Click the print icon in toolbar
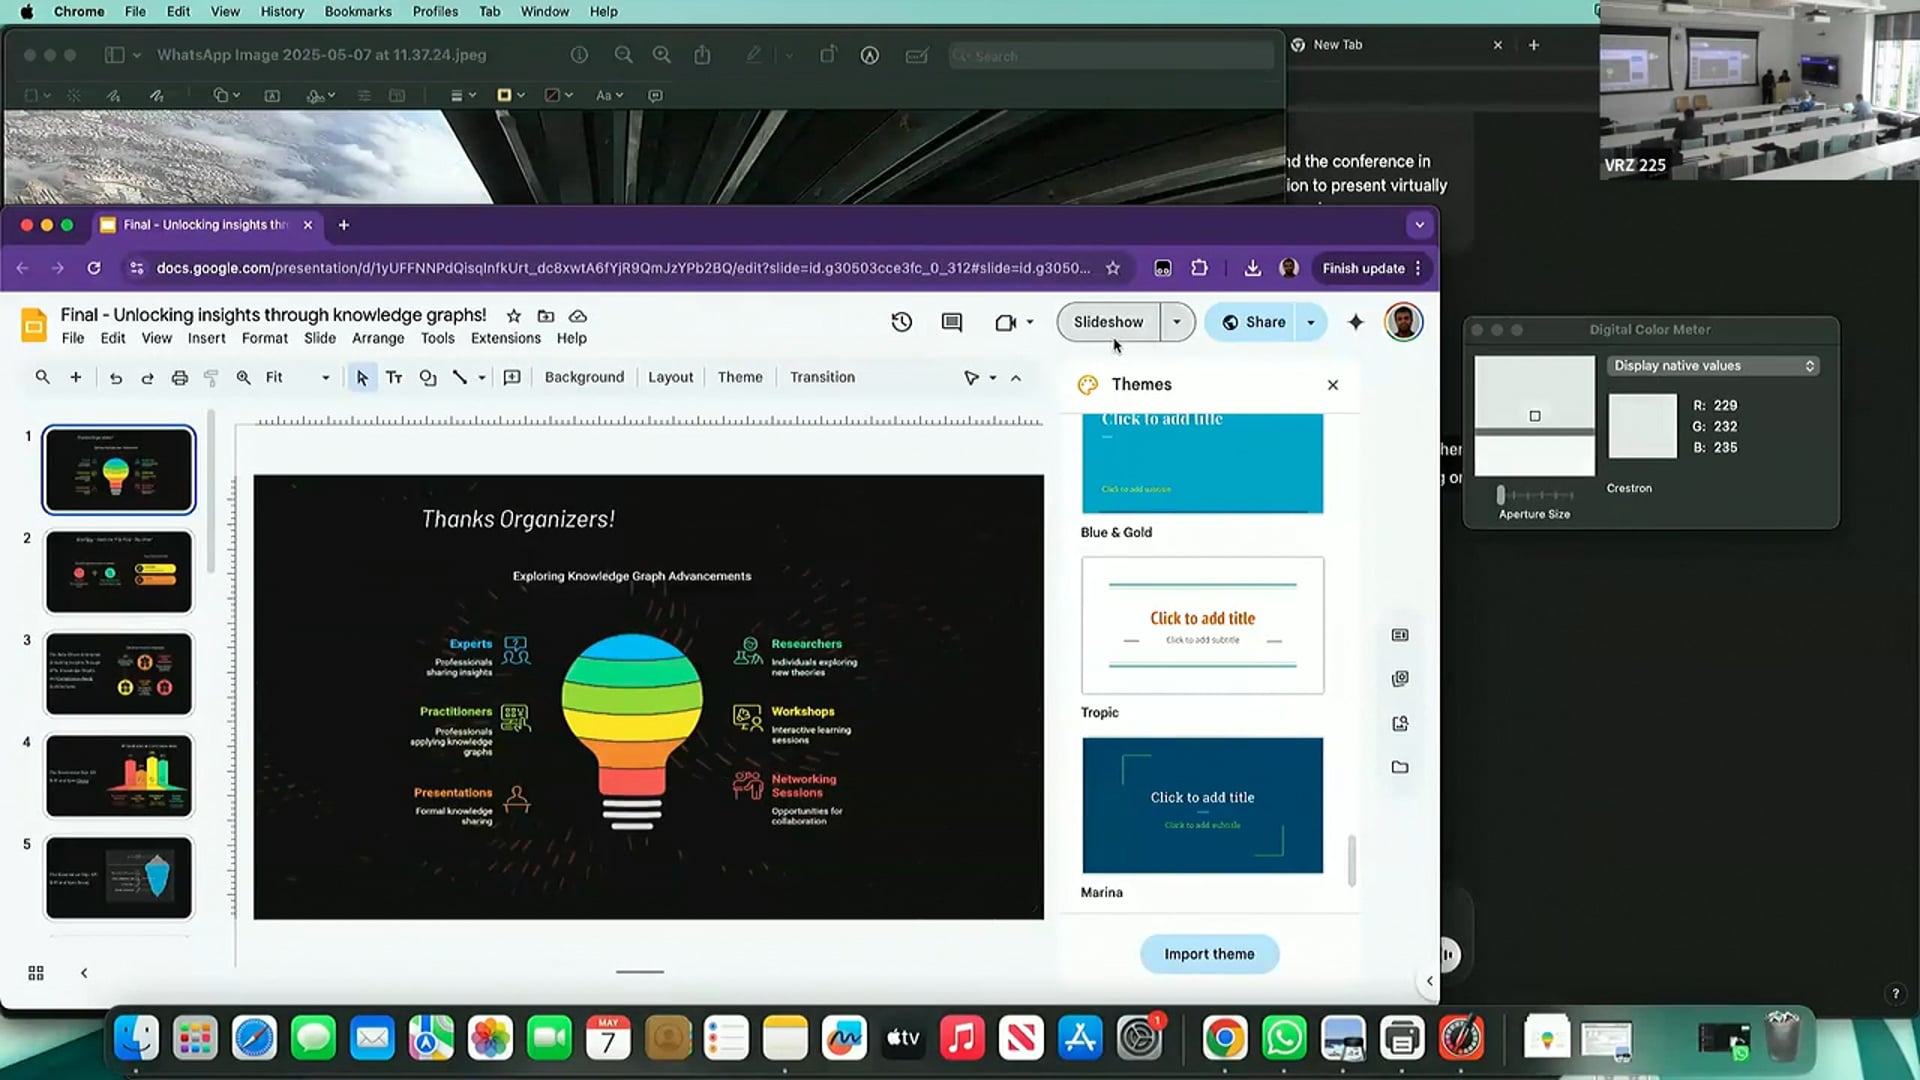 tap(180, 378)
